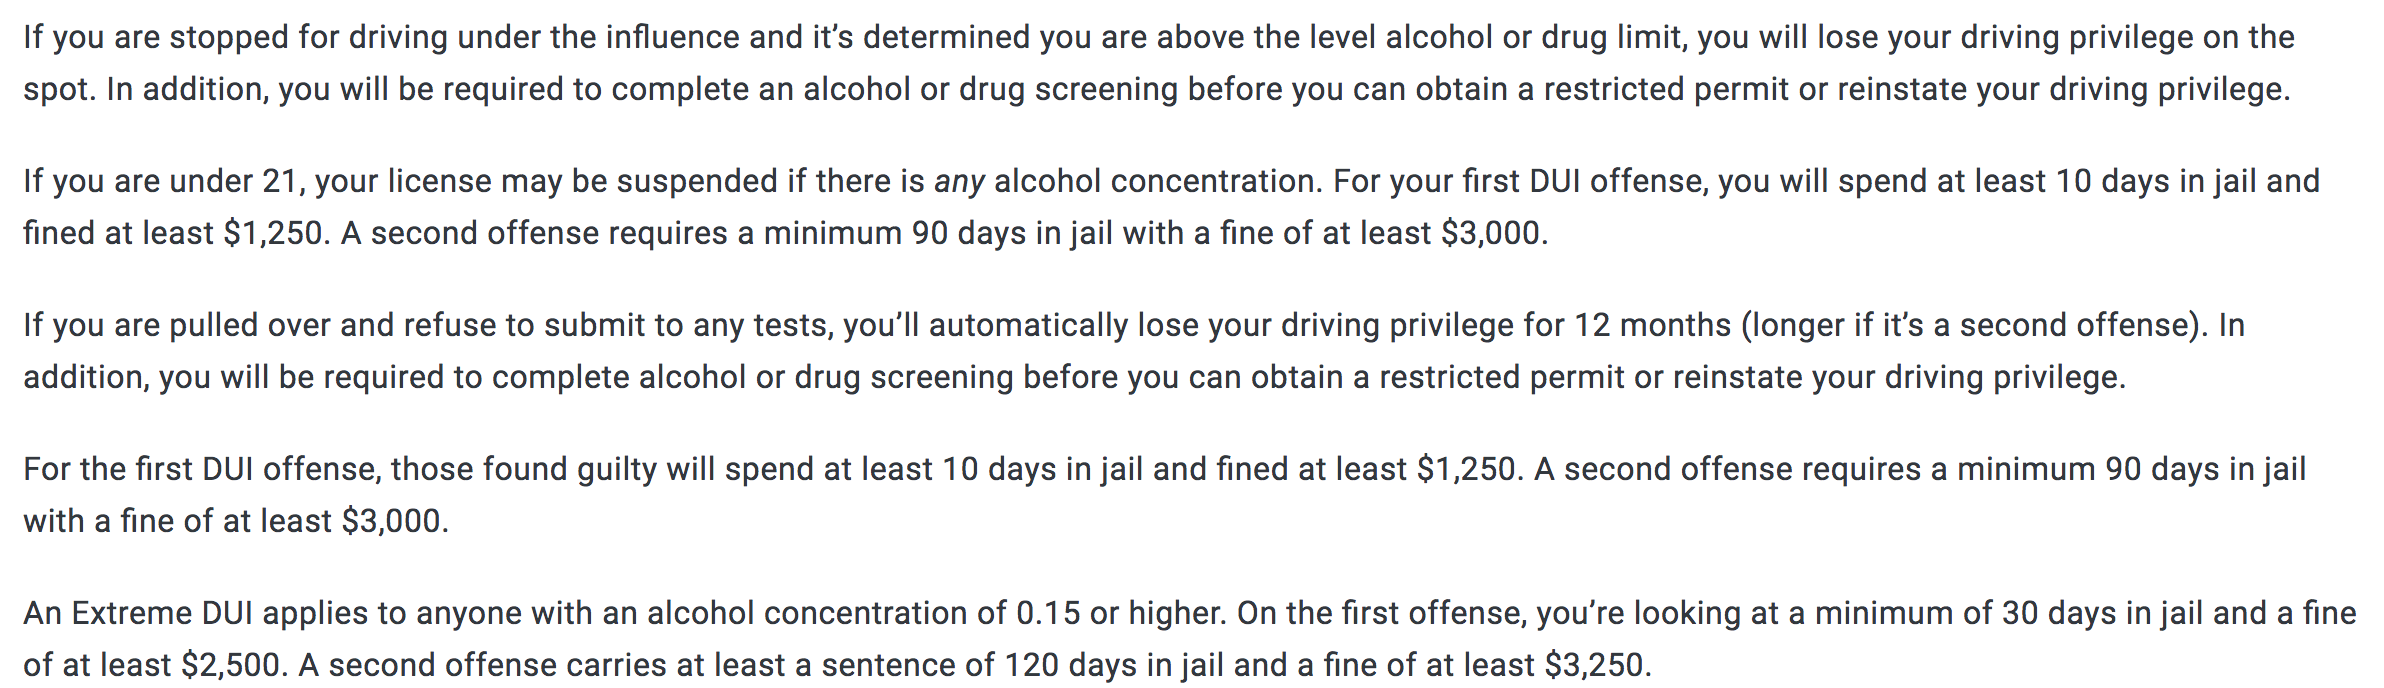Click "(longer if it's a second offense)"
The height and width of the screenshot is (688, 2384).
pyautogui.click(x=1970, y=325)
